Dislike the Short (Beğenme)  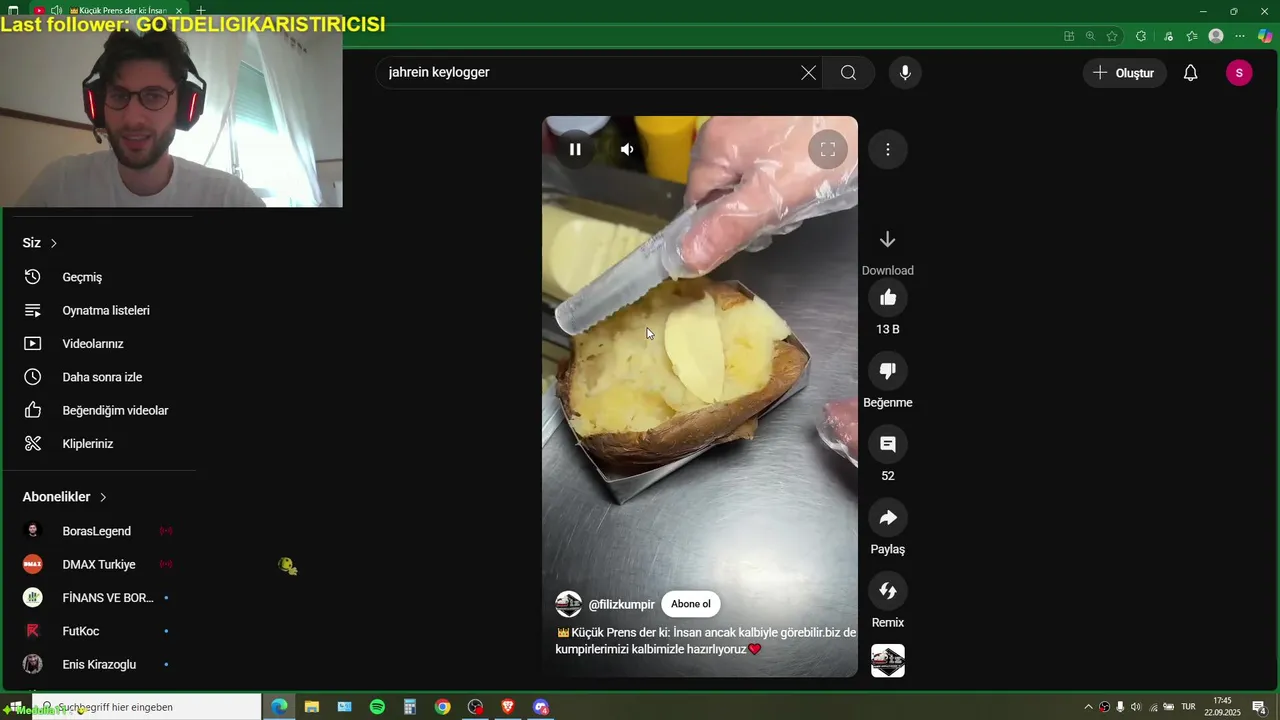pyautogui.click(x=888, y=371)
